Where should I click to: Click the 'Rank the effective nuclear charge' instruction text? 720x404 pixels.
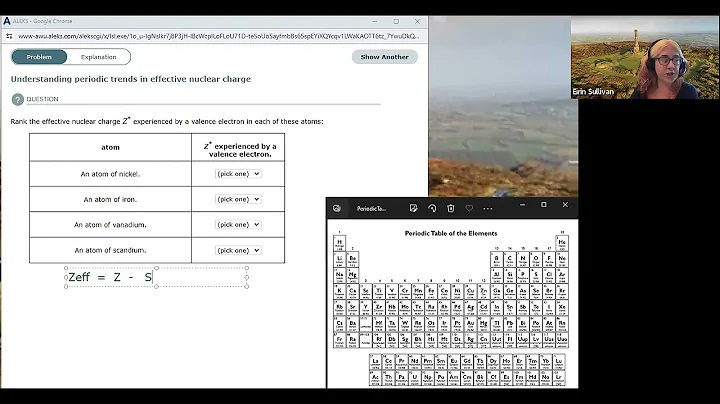[167, 121]
